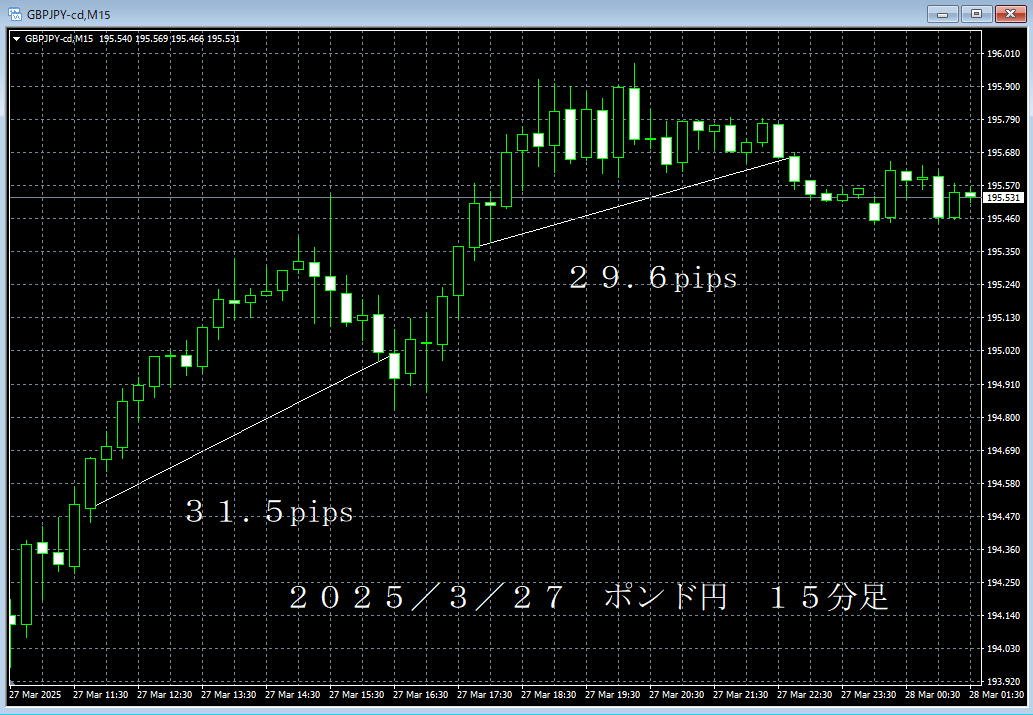The image size is (1033, 715).
Task: Close the GBPJPY-cd,M15 chart window
Action: click(1007, 13)
